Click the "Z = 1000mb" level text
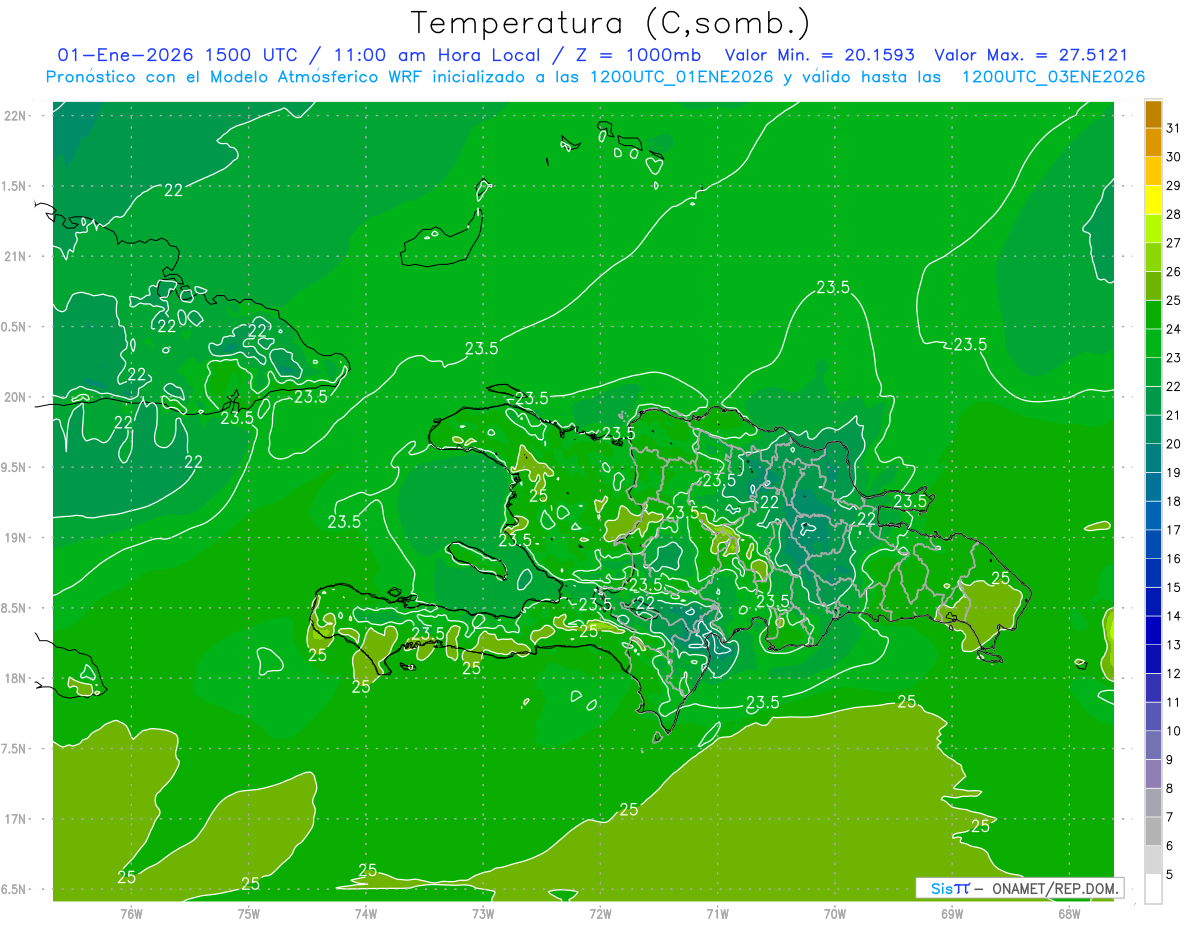 [637, 55]
